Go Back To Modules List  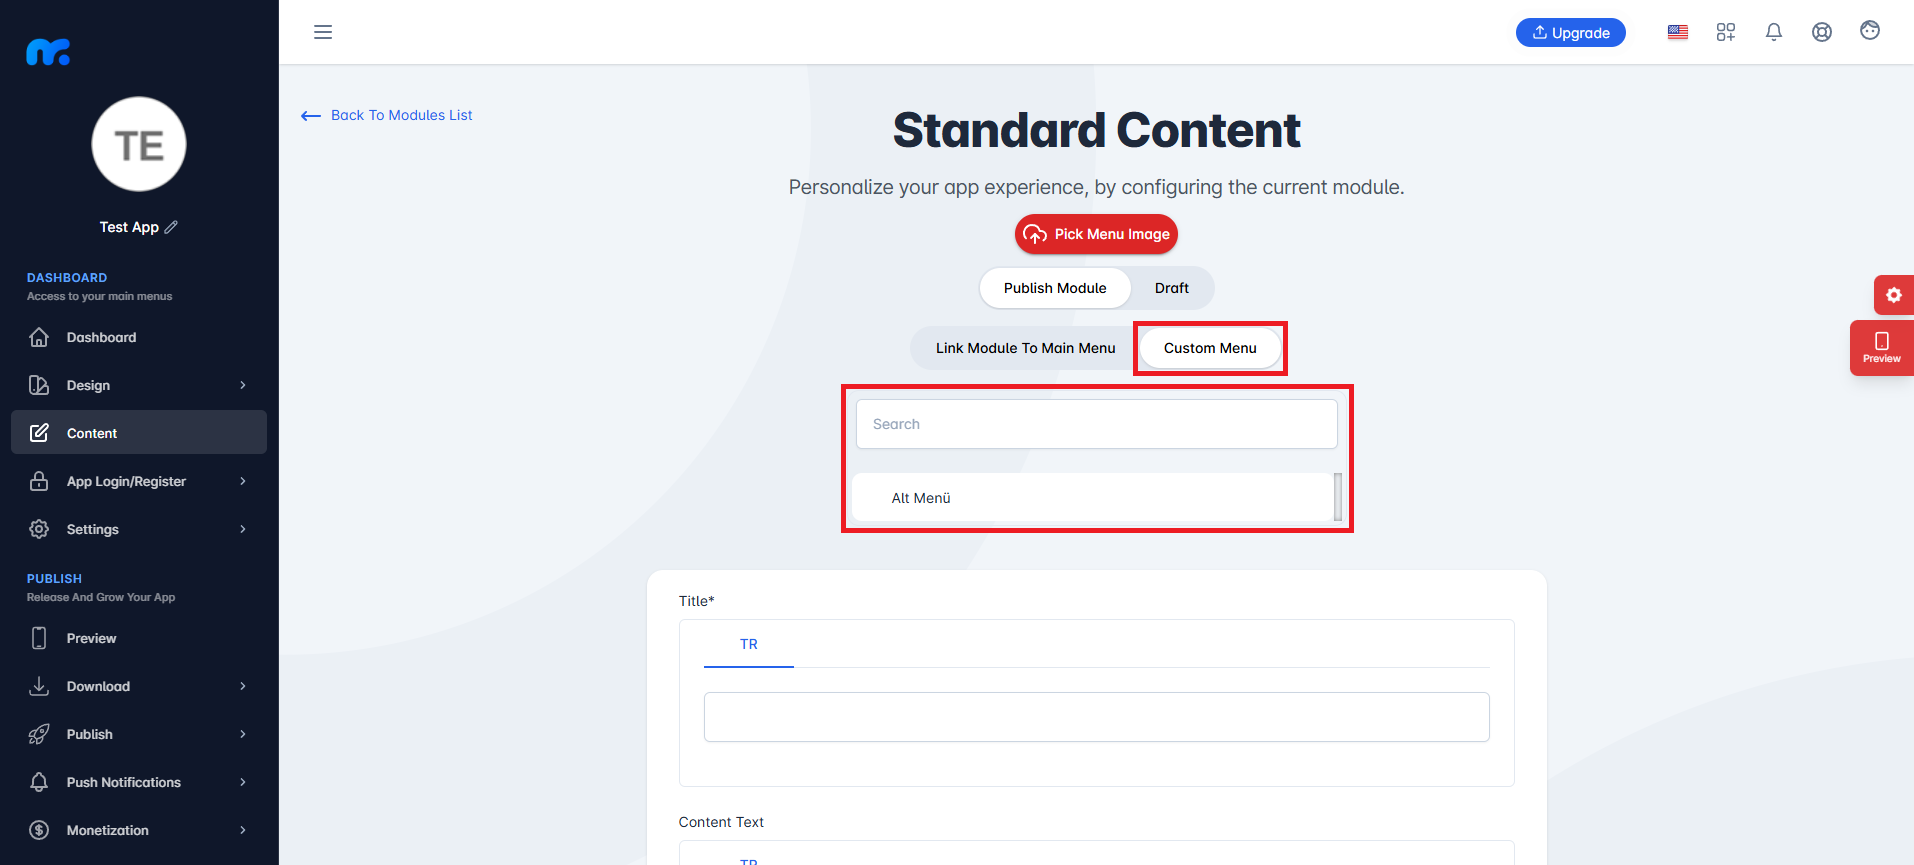pos(387,116)
